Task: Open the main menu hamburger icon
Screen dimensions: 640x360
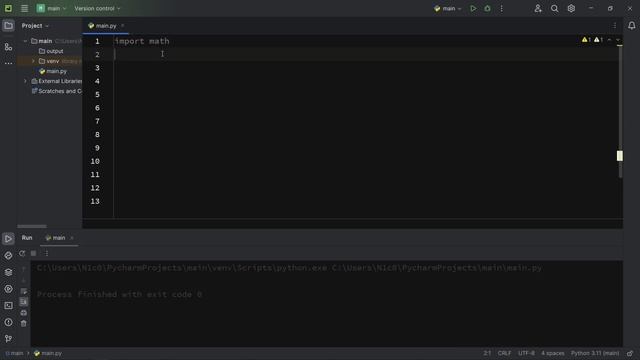Action: pyautogui.click(x=24, y=8)
